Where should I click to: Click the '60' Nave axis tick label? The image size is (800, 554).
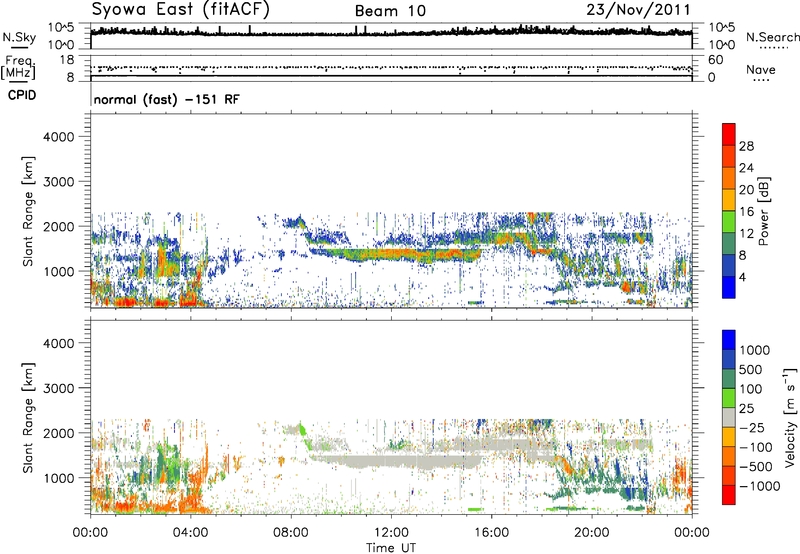pos(715,60)
